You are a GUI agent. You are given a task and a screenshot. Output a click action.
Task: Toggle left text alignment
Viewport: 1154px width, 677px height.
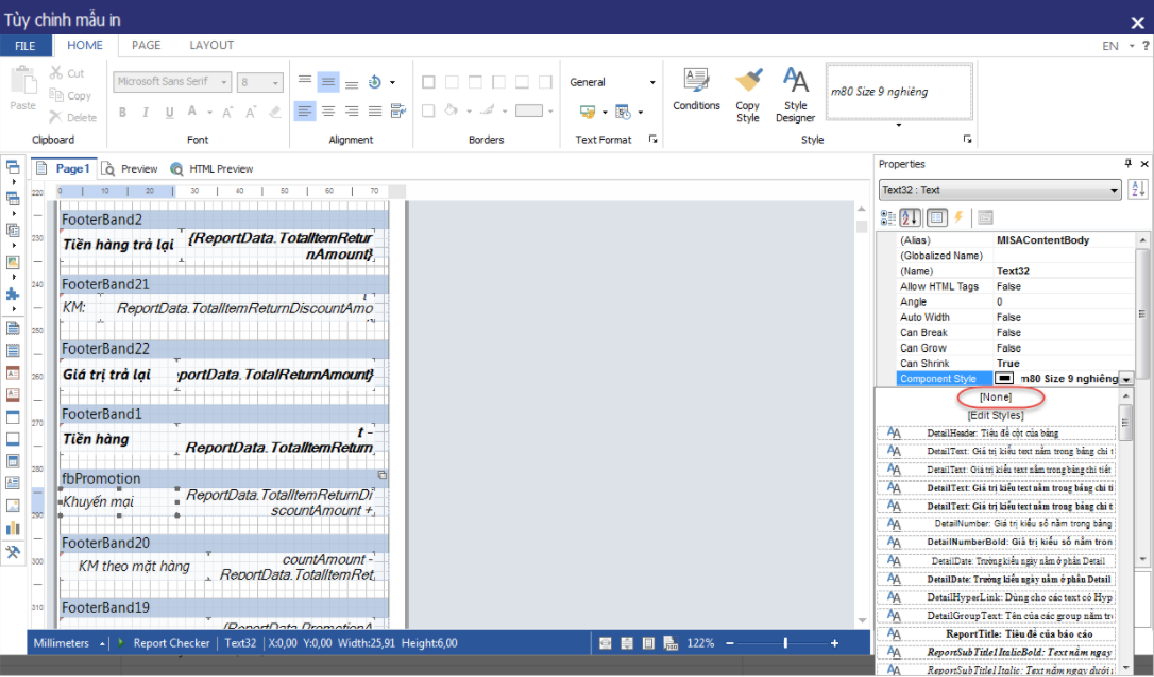[x=305, y=111]
